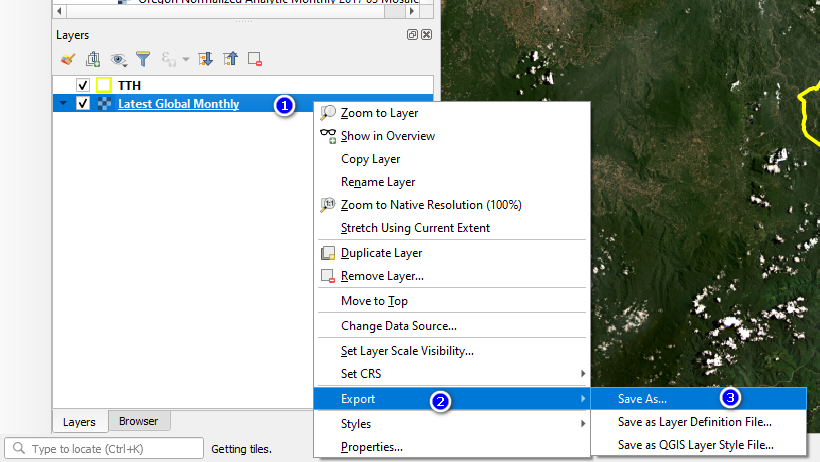Click the upper panel horizontal scrollbar track
820x462 pixels.
point(236,10)
